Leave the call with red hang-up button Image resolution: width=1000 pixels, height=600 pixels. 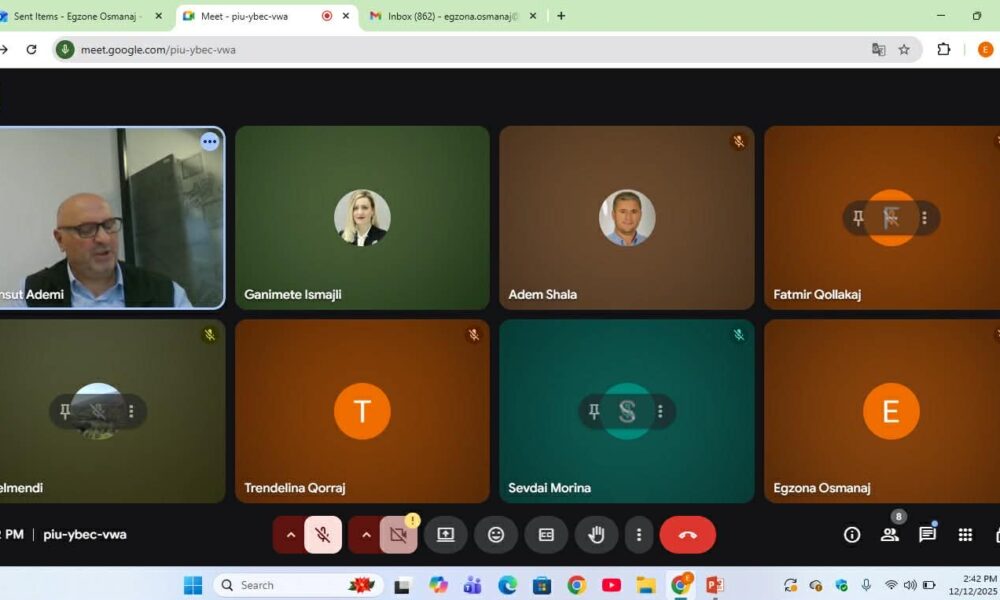688,535
